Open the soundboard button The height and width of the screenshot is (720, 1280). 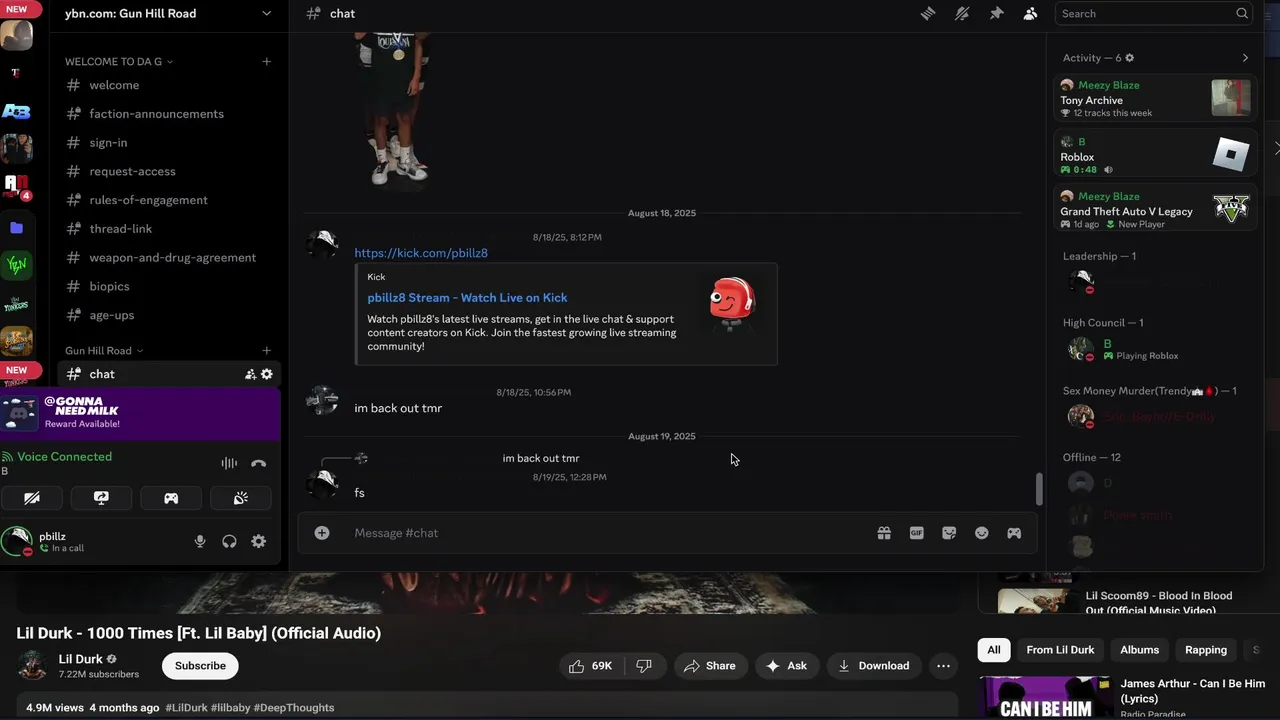coord(241,498)
